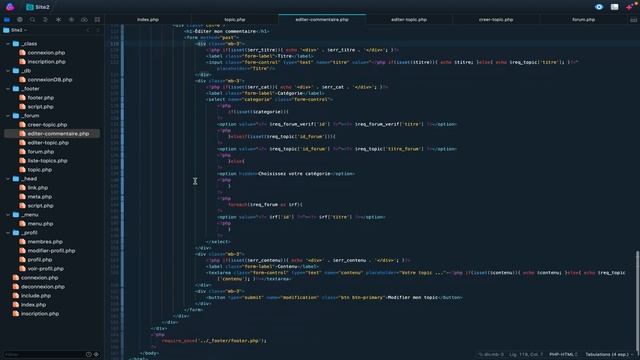This screenshot has width=640, height=360.
Task: Open the sixth sidebar pane icon
Action: (x=71, y=20)
